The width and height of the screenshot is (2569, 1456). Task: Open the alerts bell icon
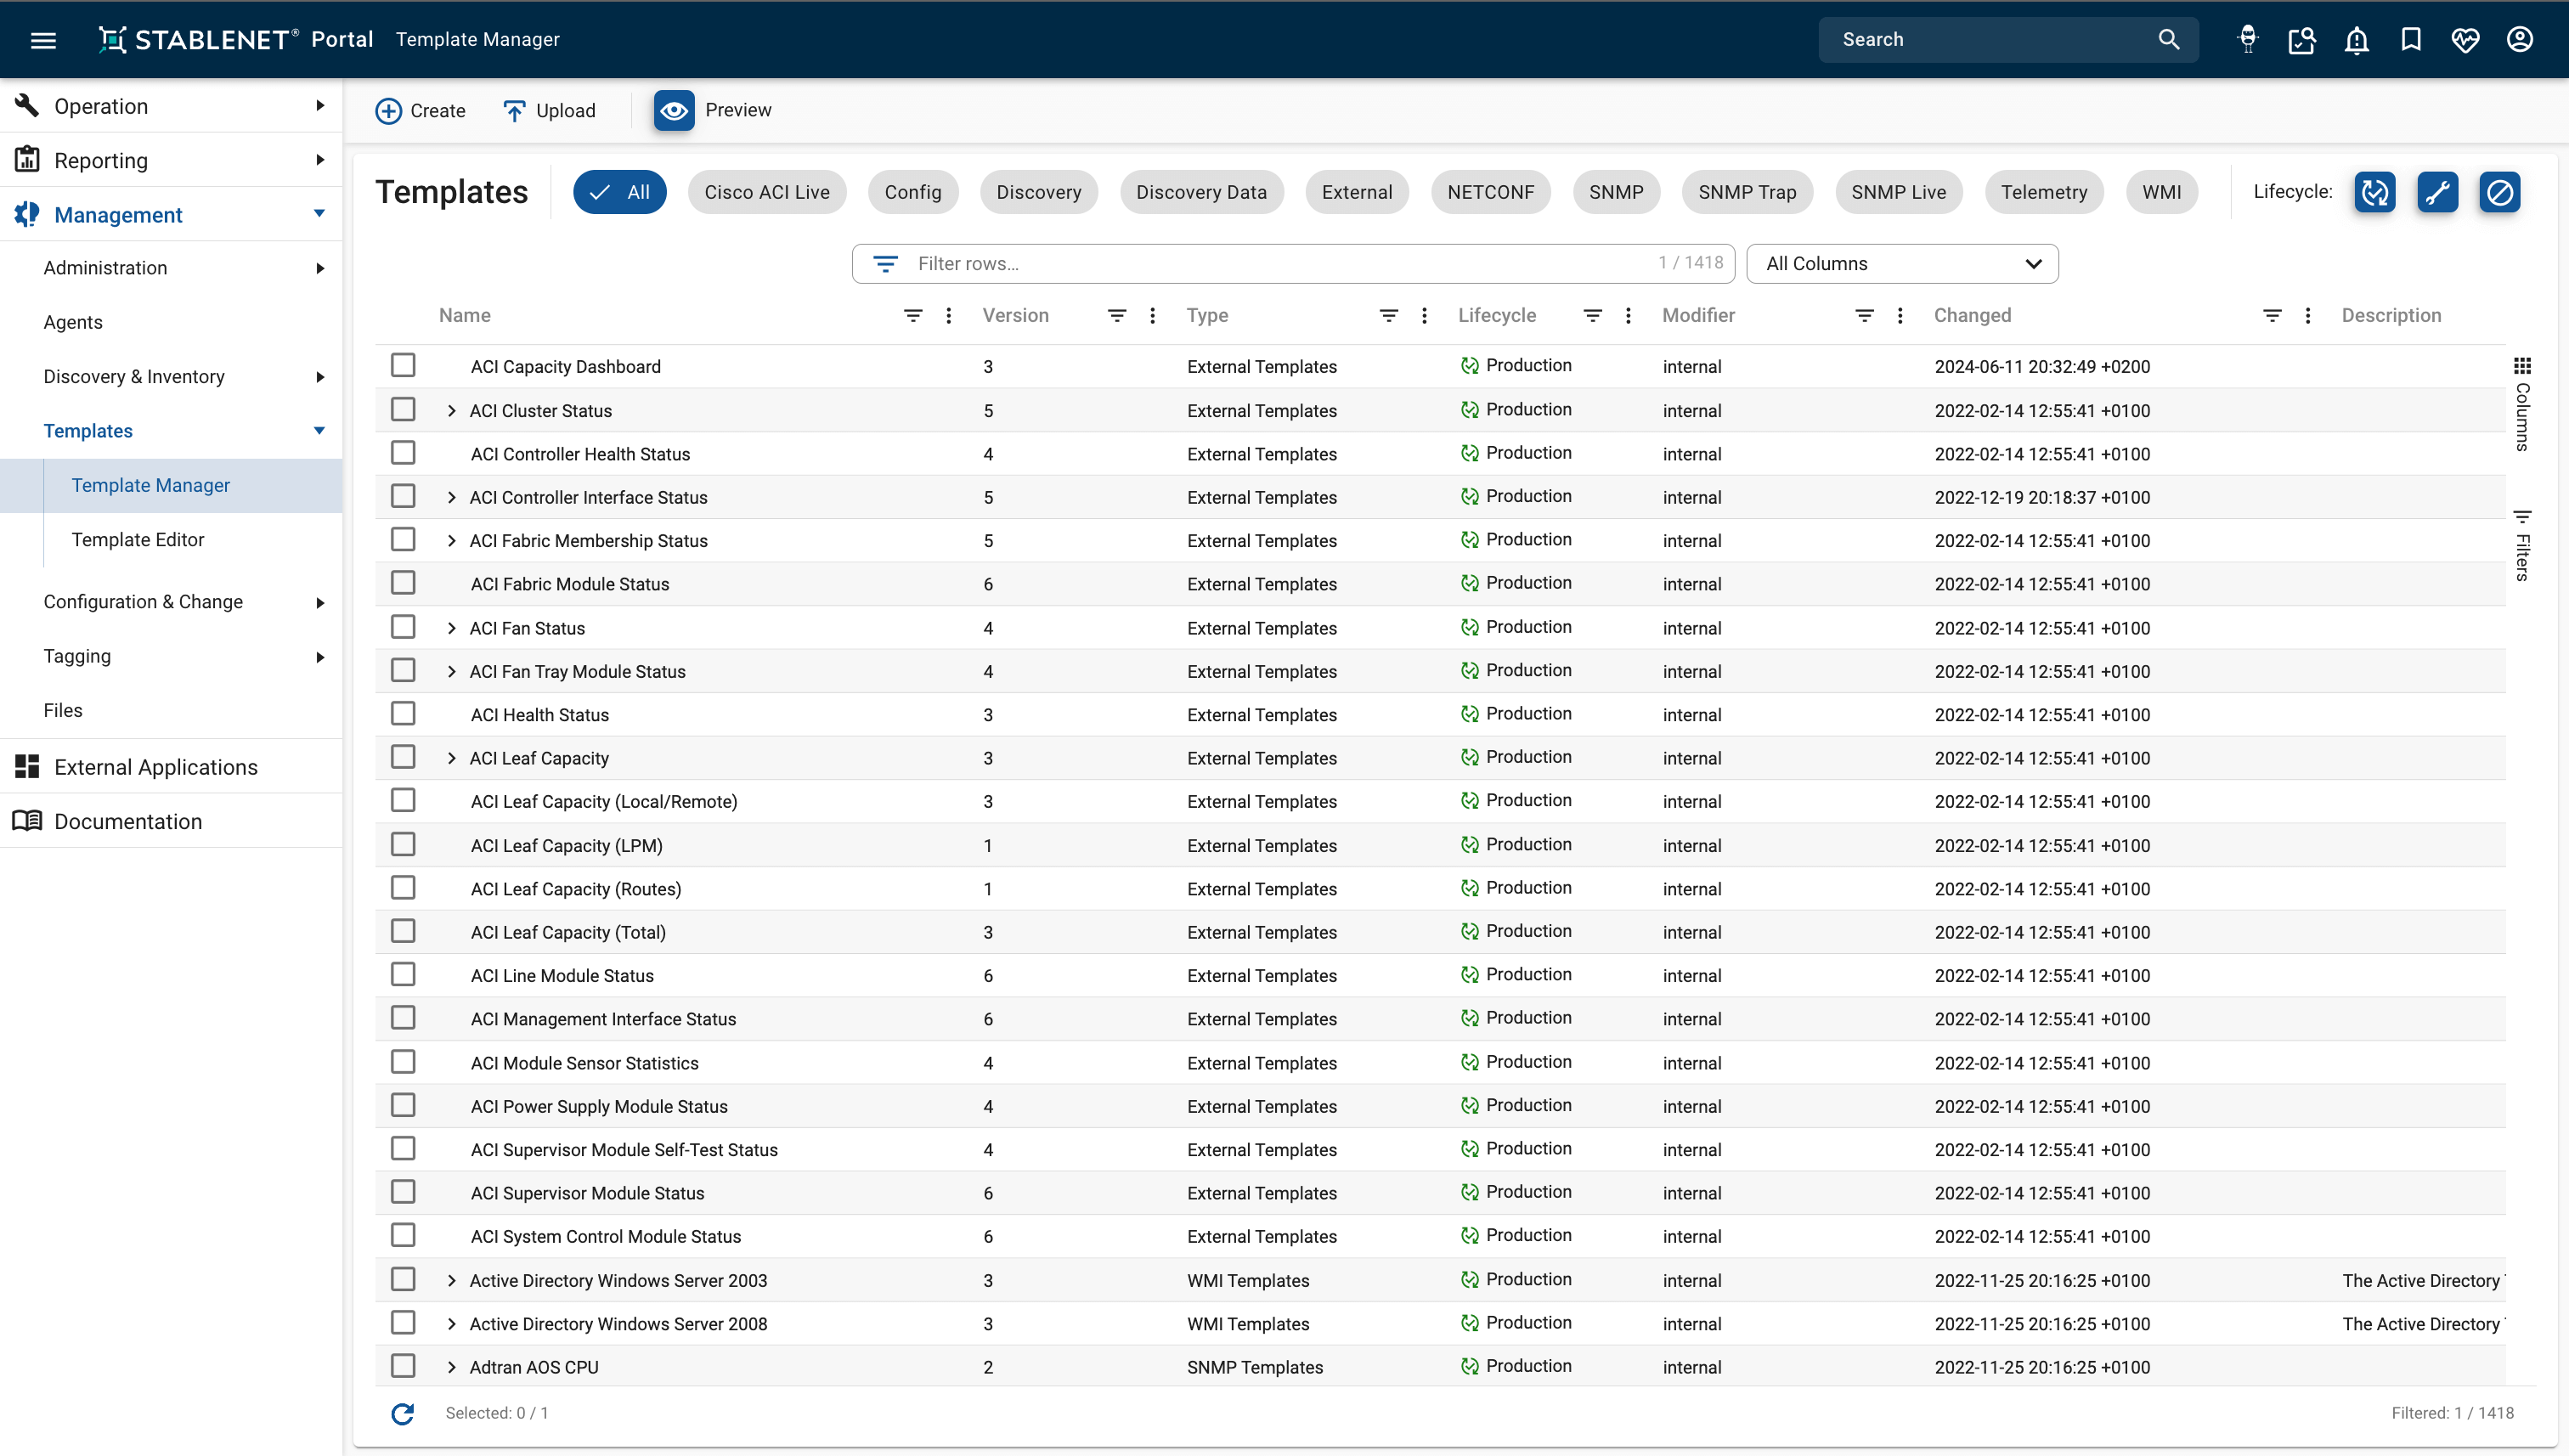coord(2357,40)
